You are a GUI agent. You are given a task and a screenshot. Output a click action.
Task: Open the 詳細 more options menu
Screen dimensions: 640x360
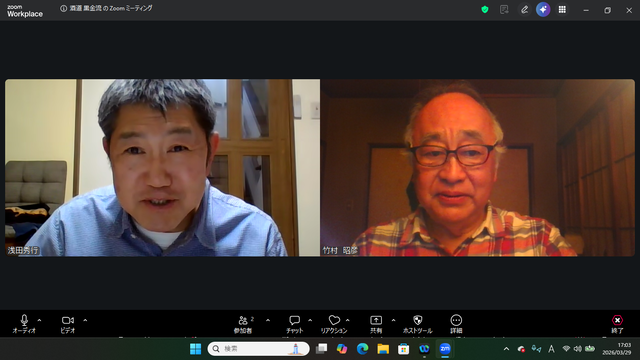(x=456, y=324)
